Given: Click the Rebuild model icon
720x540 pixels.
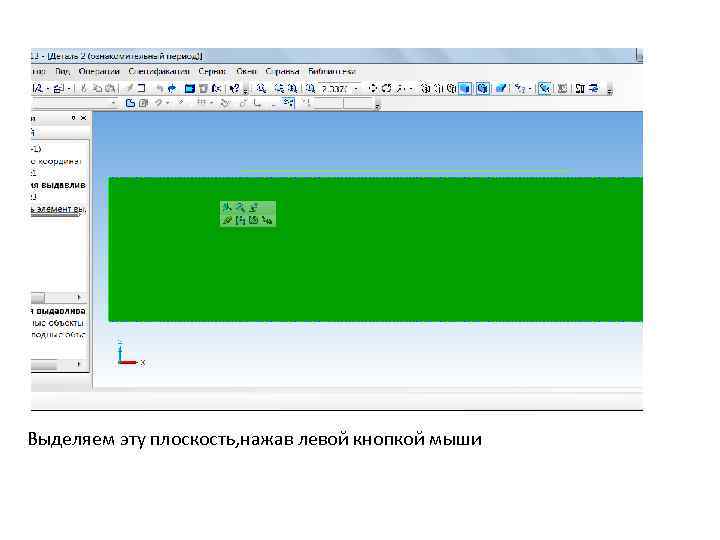Looking at the screenshot, I should tap(562, 88).
